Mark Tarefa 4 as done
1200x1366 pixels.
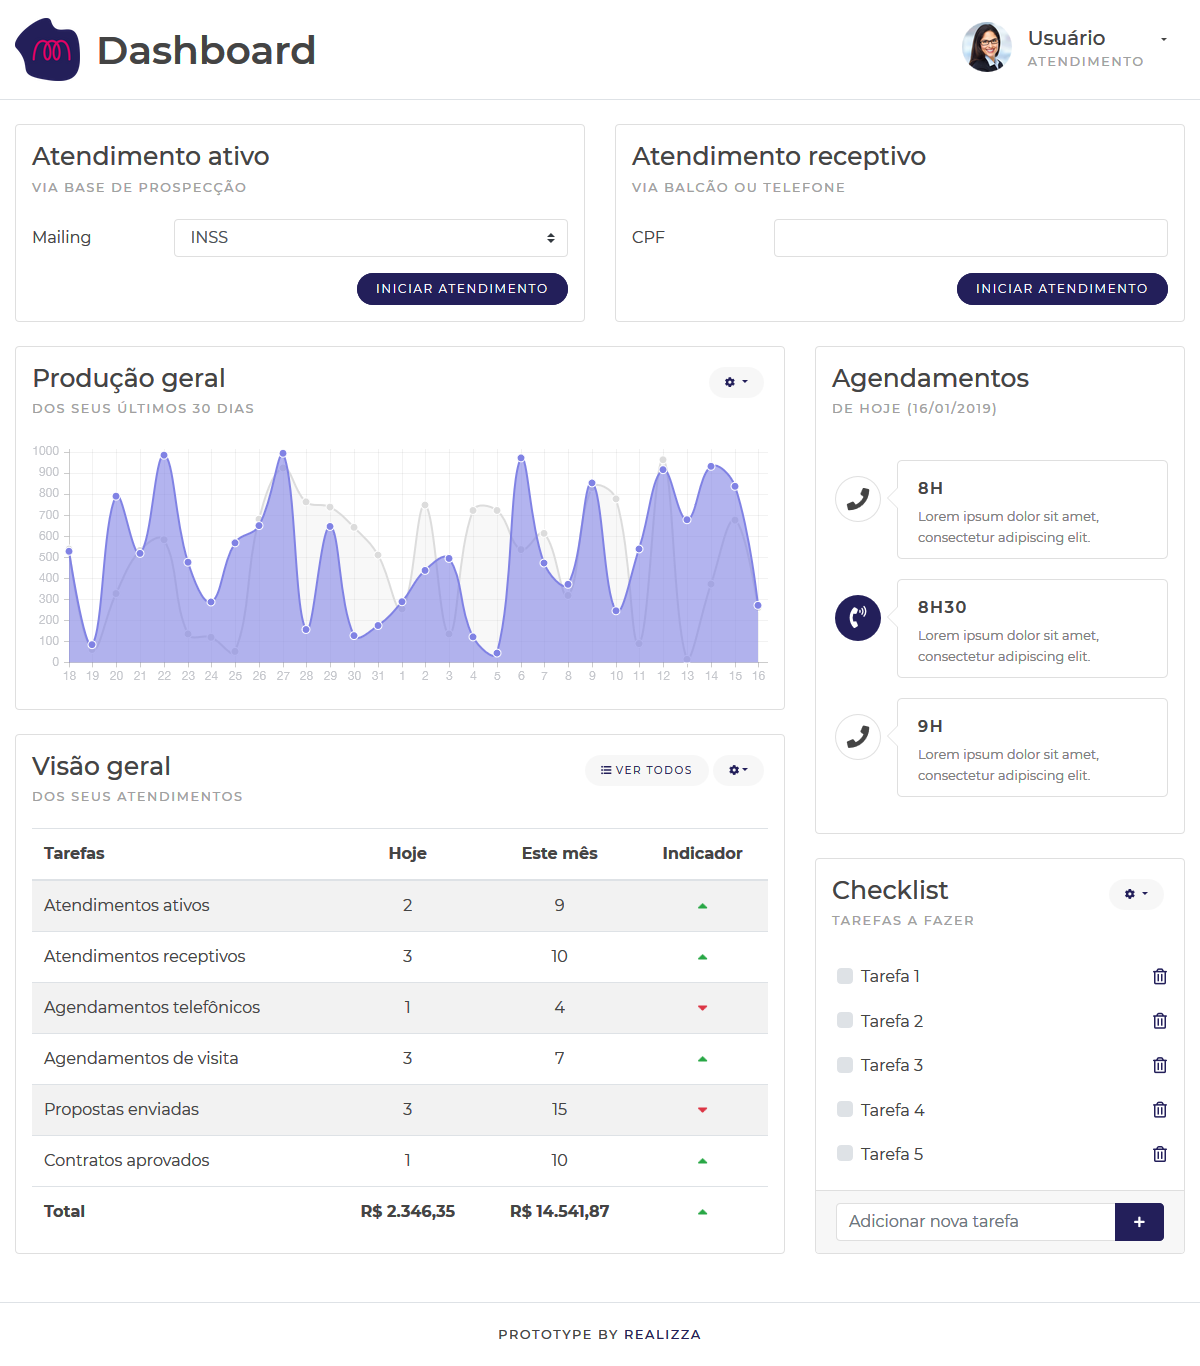point(845,1109)
